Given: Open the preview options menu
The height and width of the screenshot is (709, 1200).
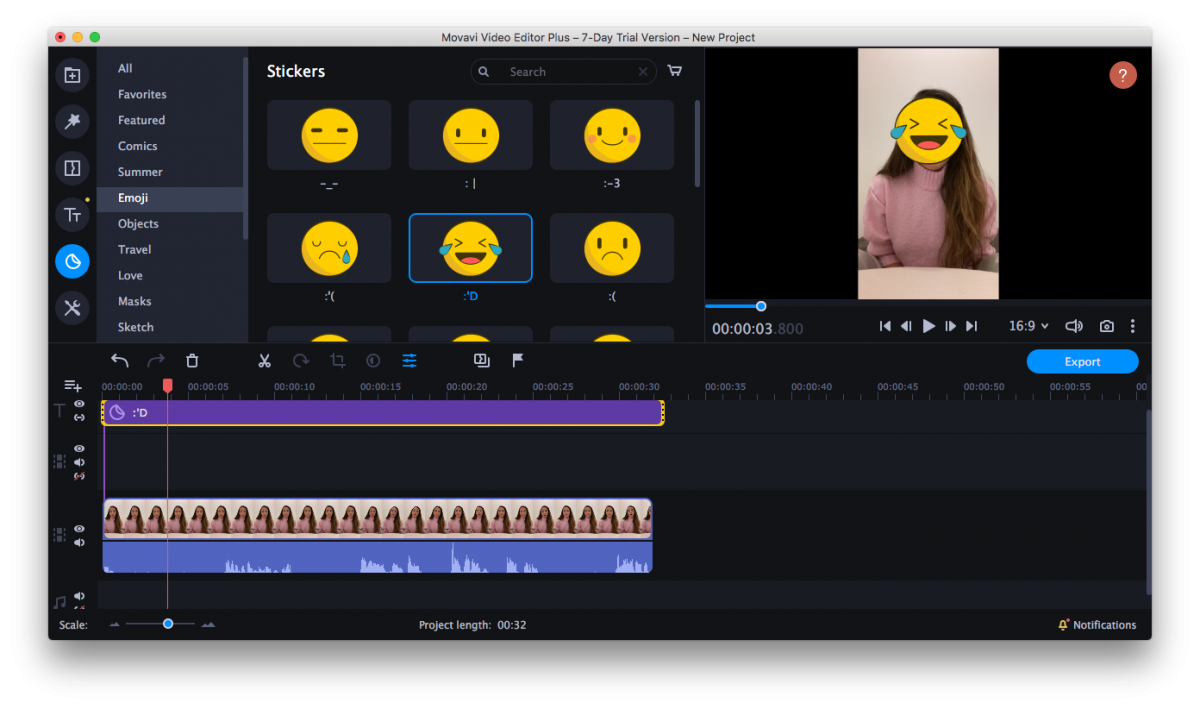Looking at the screenshot, I should click(x=1132, y=325).
